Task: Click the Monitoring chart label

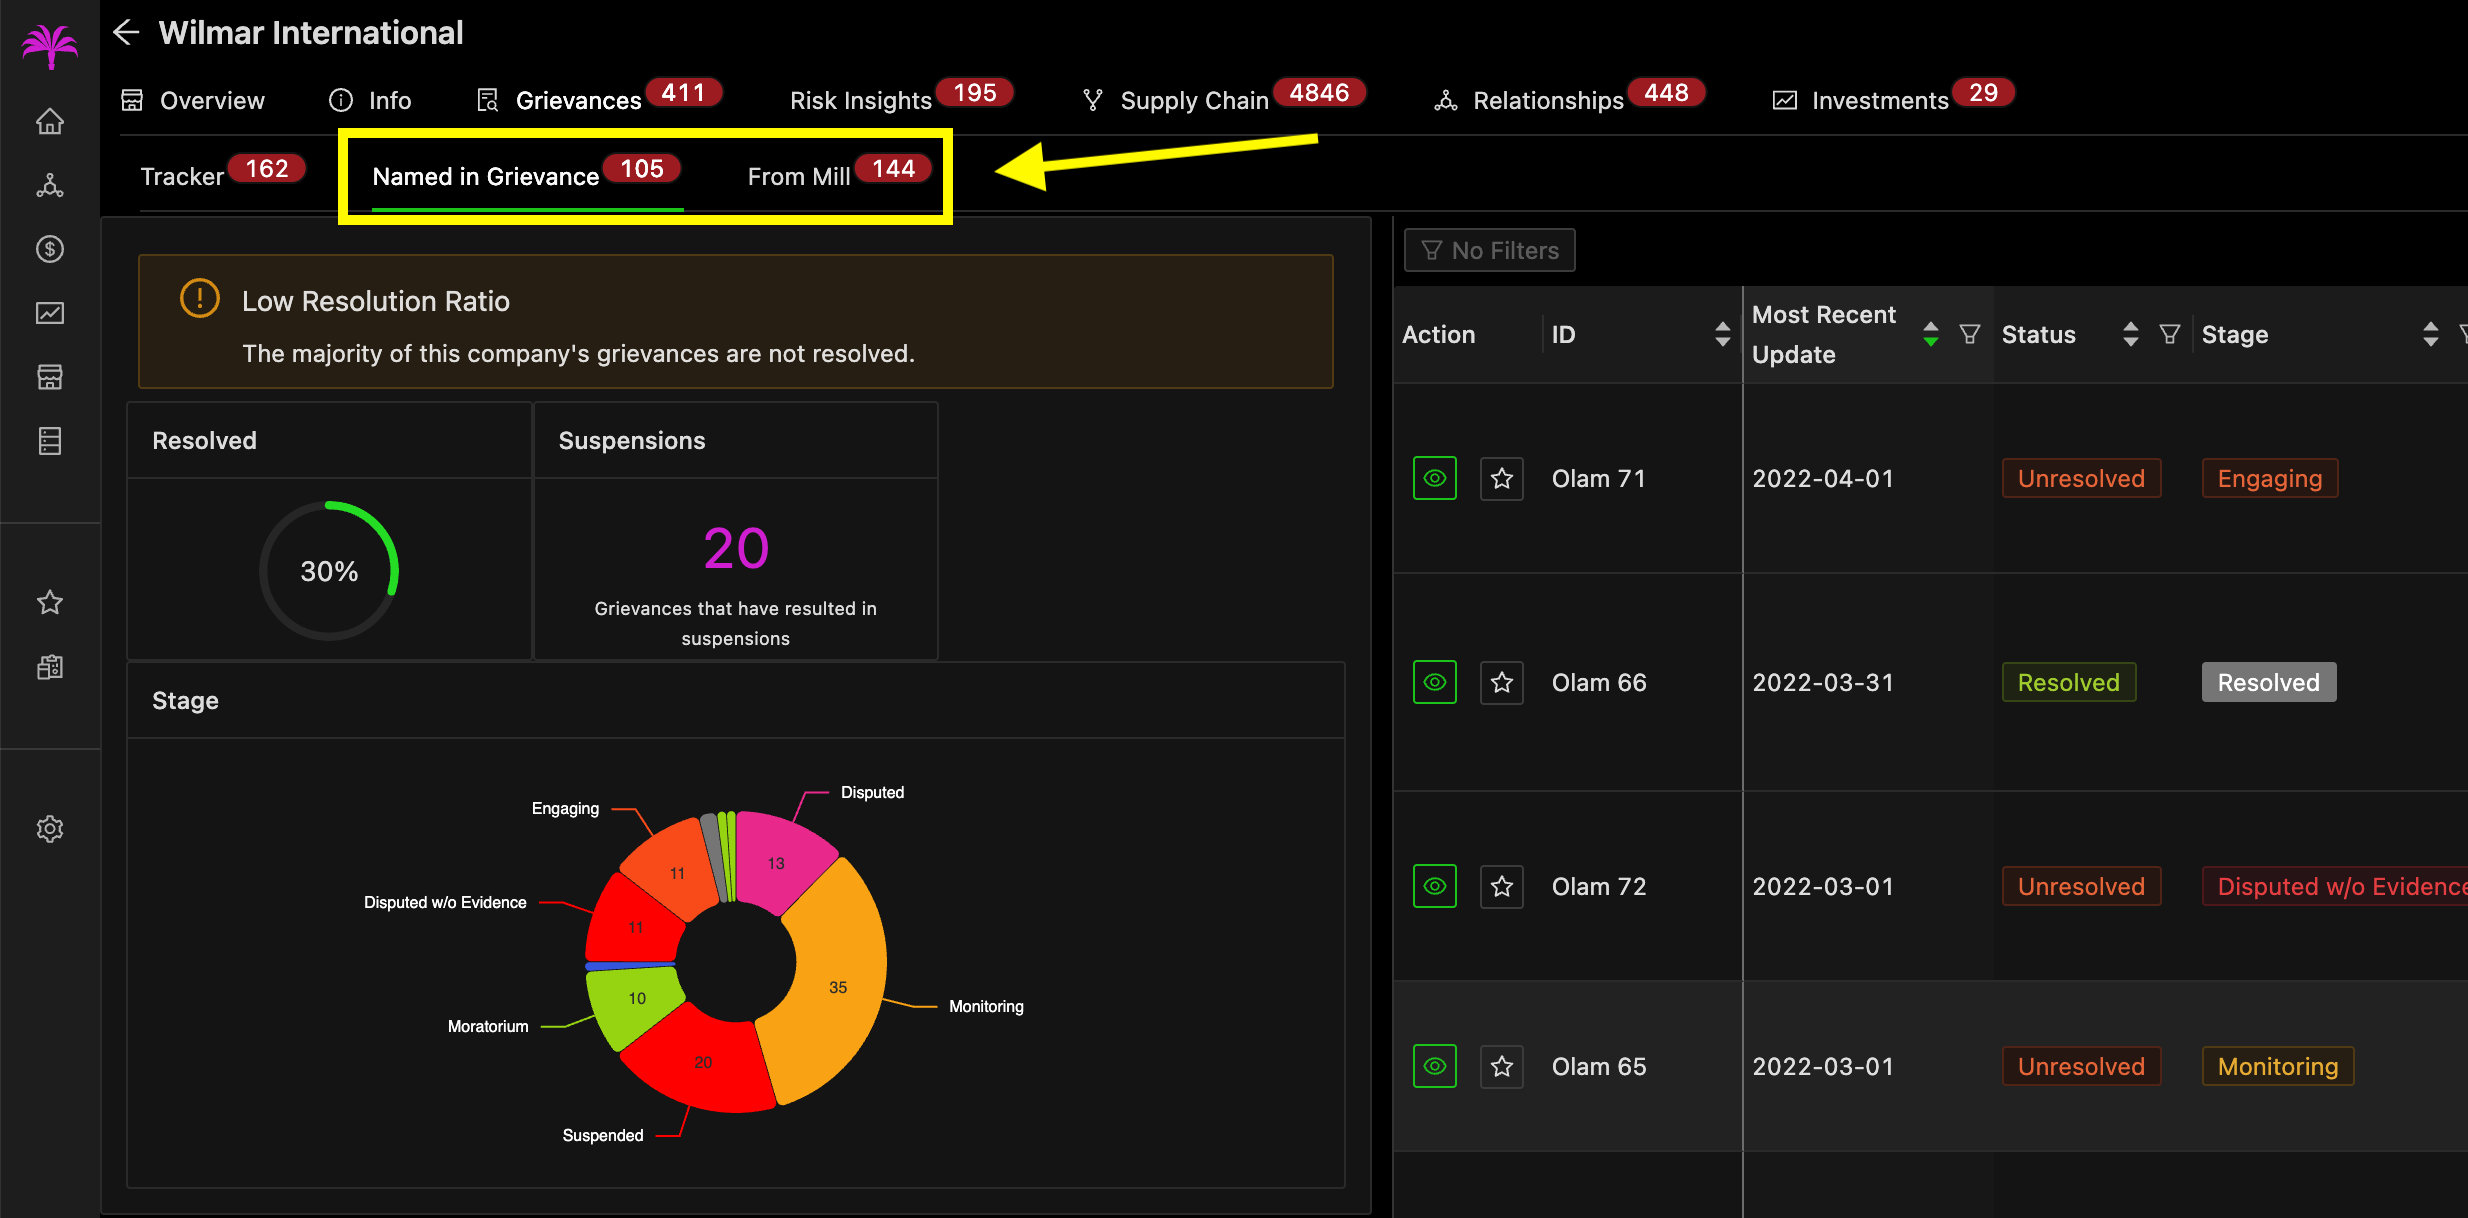Action: tap(986, 1006)
